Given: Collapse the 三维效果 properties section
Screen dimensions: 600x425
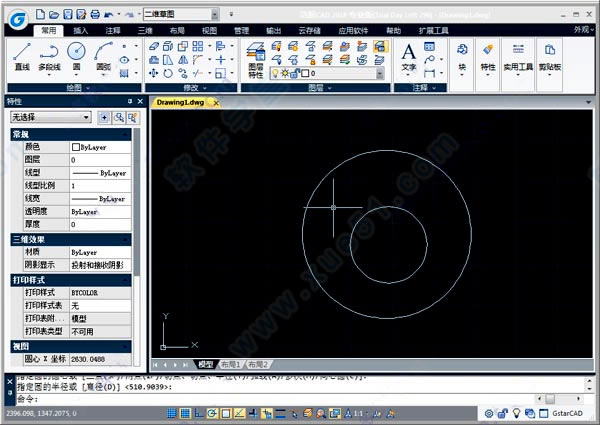Looking at the screenshot, I should coord(125,239).
